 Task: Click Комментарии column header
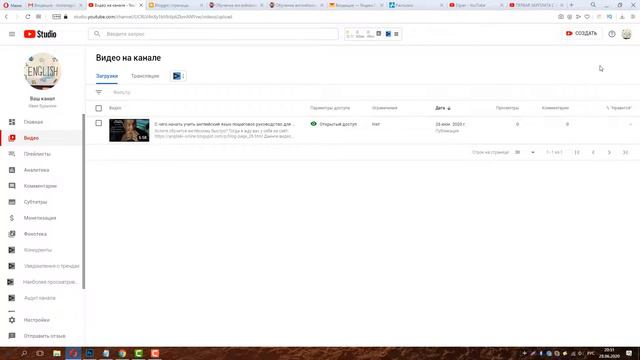click(x=555, y=108)
